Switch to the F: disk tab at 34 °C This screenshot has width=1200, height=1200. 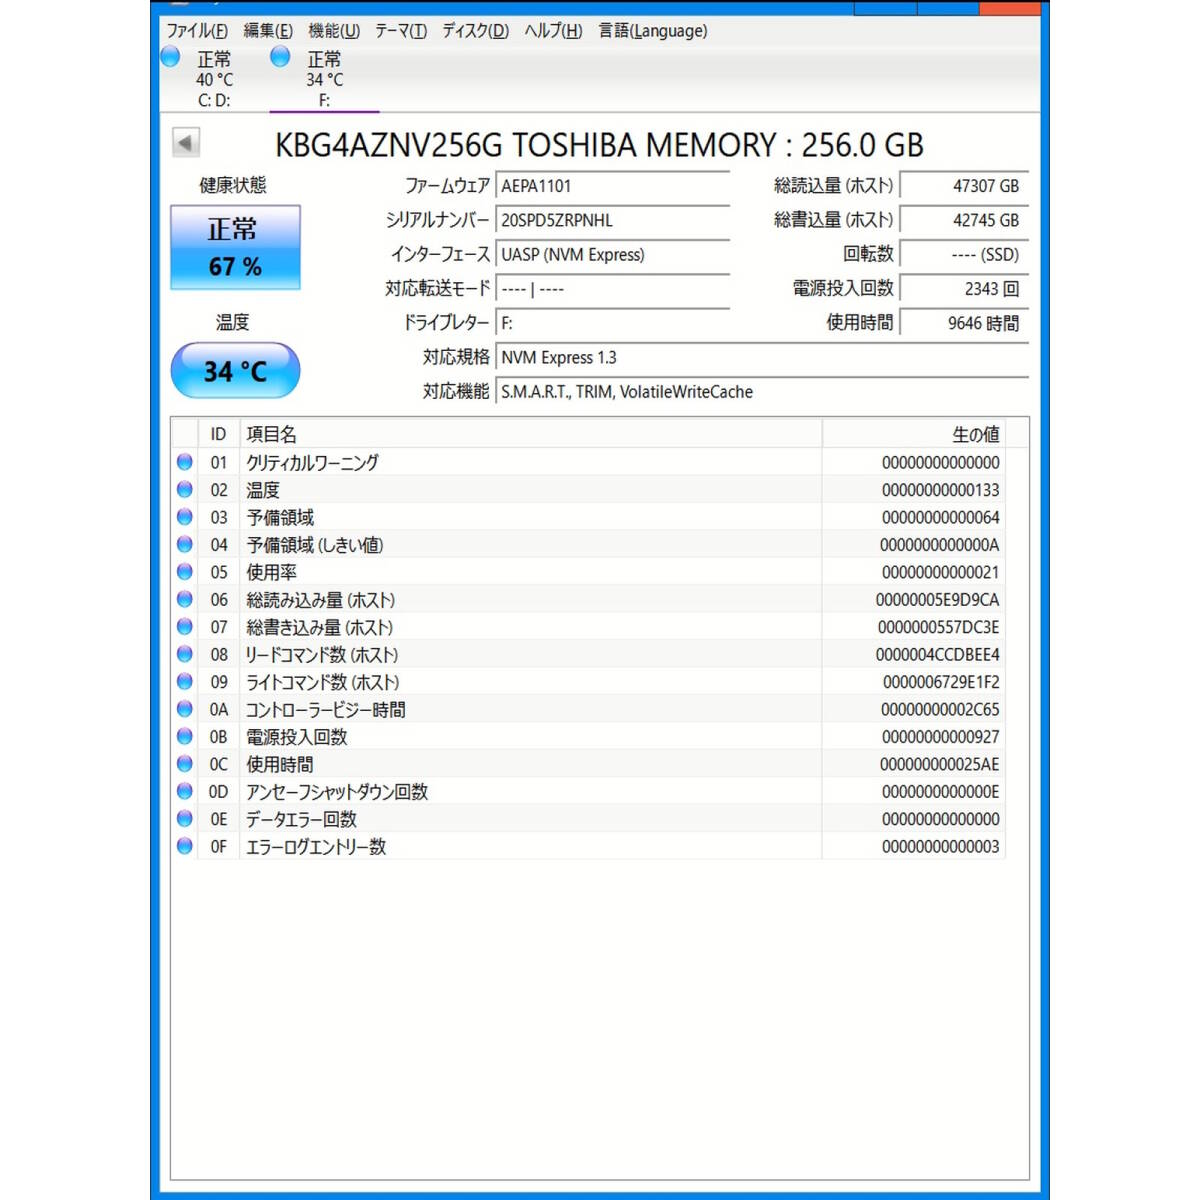324,79
